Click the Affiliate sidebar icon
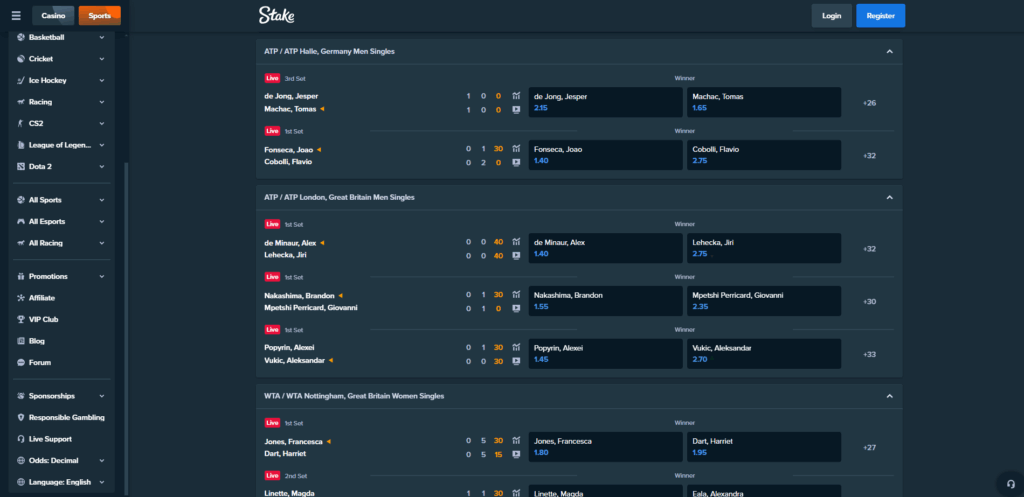The image size is (1024, 497). [21, 298]
